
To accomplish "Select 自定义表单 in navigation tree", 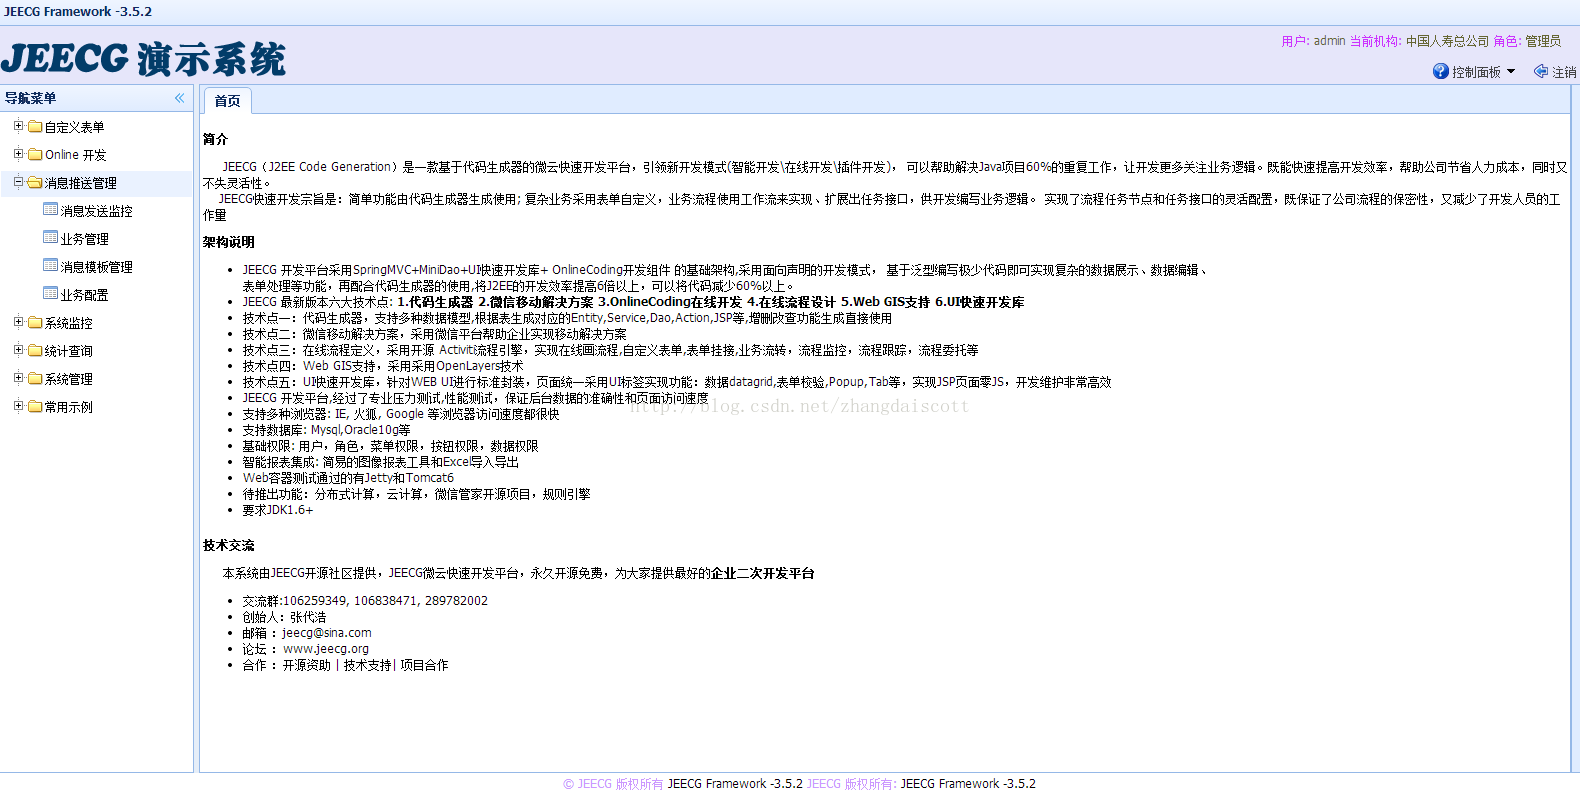I will click(74, 127).
